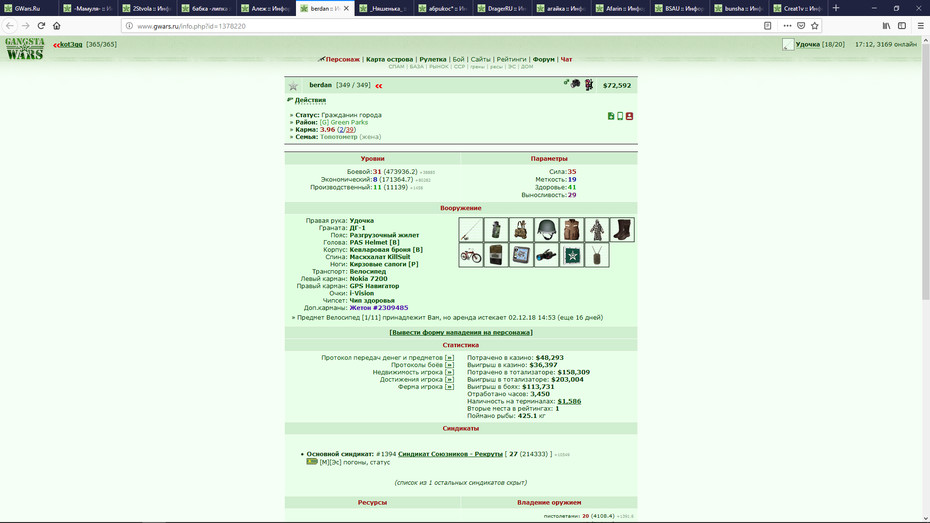This screenshot has width=930, height=523.
Task: Open the [G] Green Parks district link
Action: point(343,122)
